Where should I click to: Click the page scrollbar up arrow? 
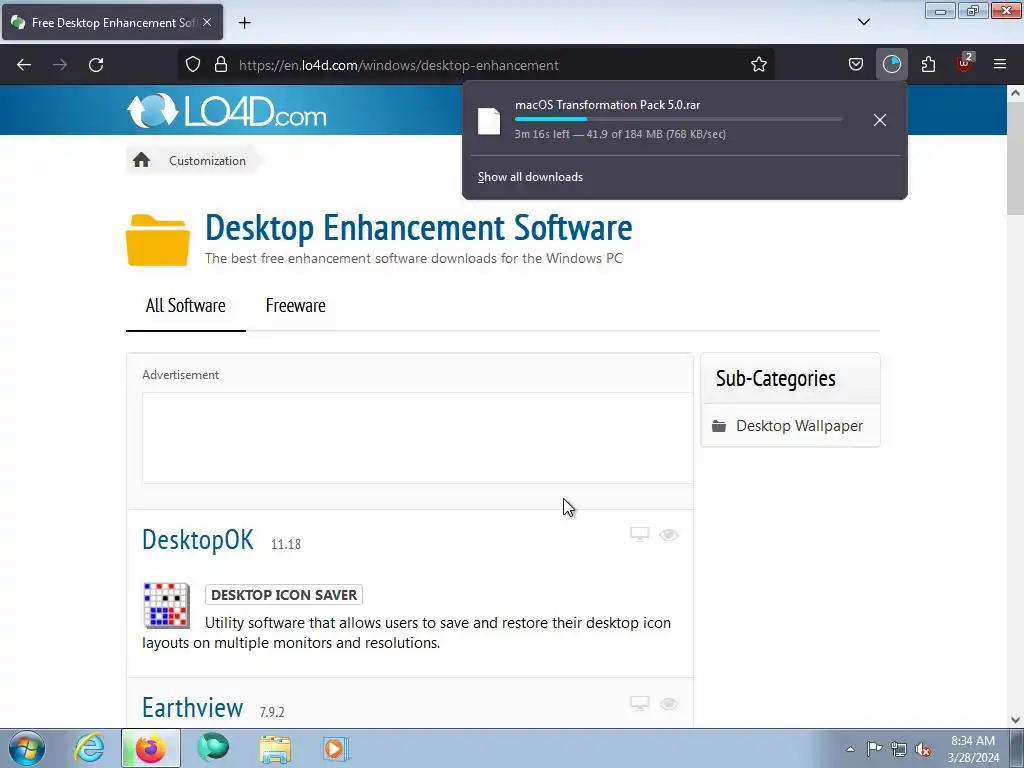(x=1015, y=93)
